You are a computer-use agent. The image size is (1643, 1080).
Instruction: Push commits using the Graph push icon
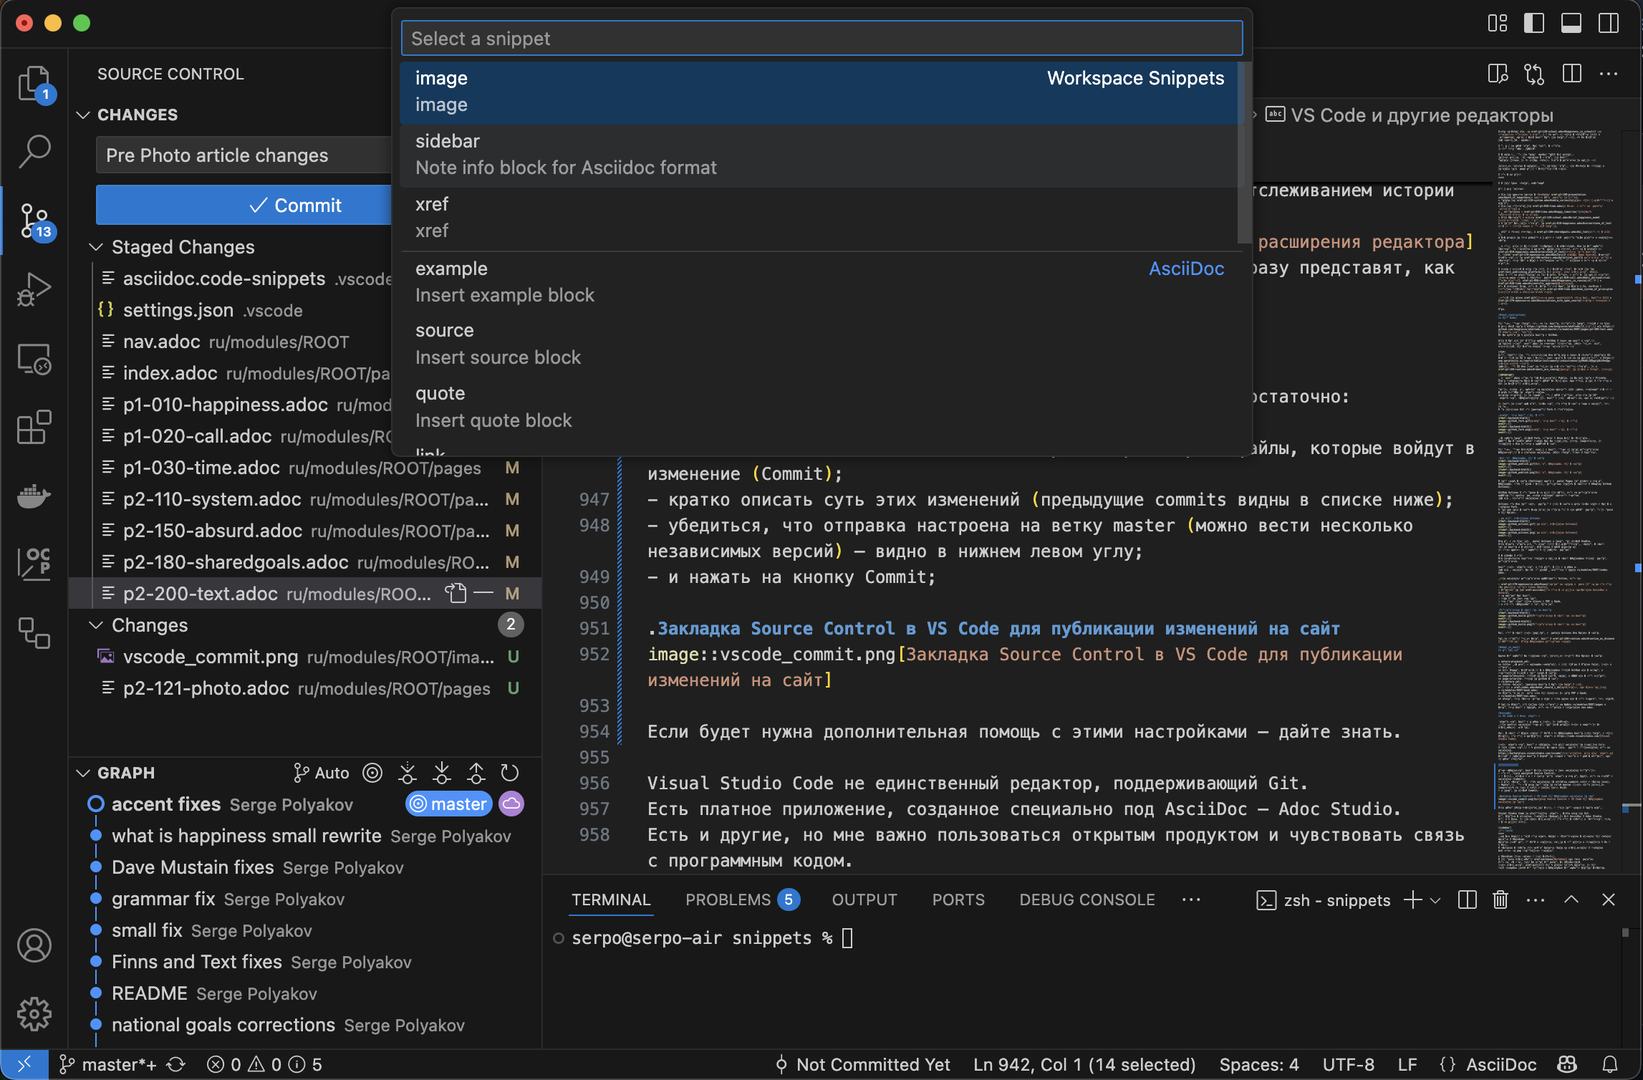click(475, 772)
